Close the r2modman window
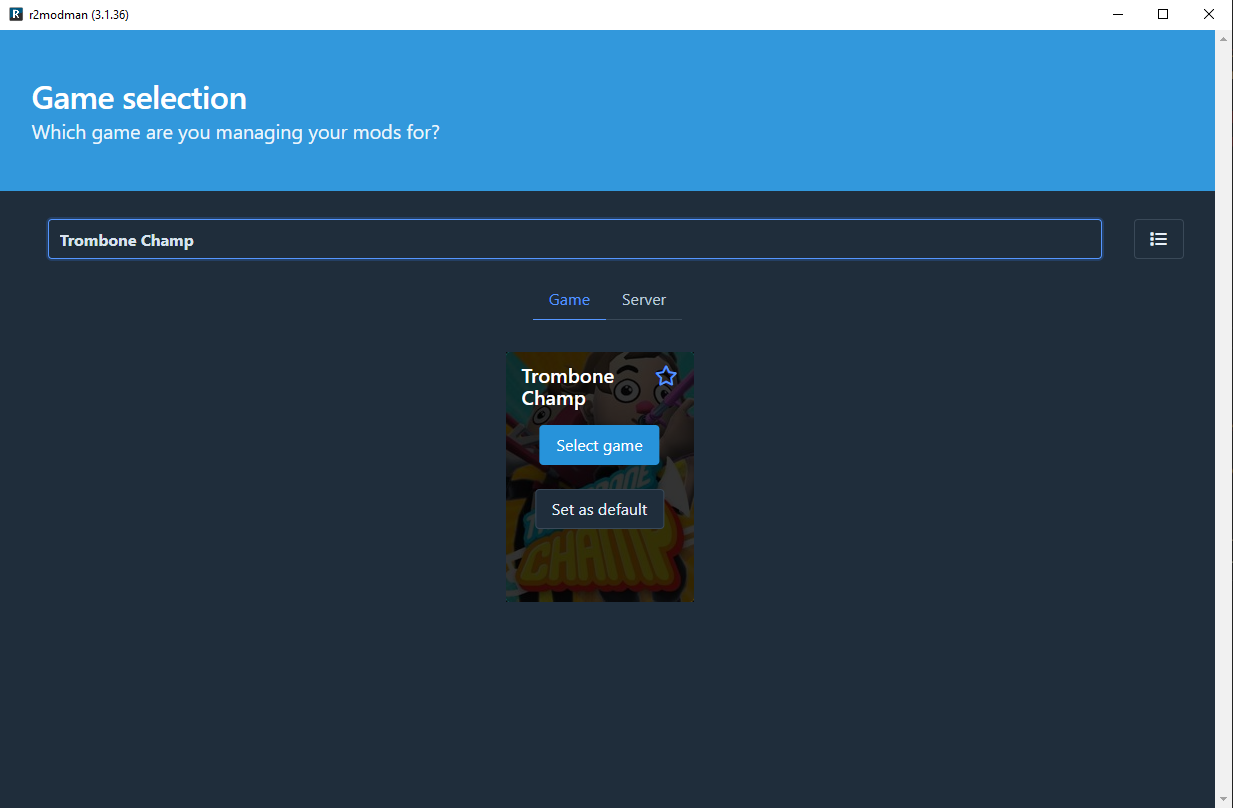Viewport: 1233px width, 808px height. pos(1209,15)
